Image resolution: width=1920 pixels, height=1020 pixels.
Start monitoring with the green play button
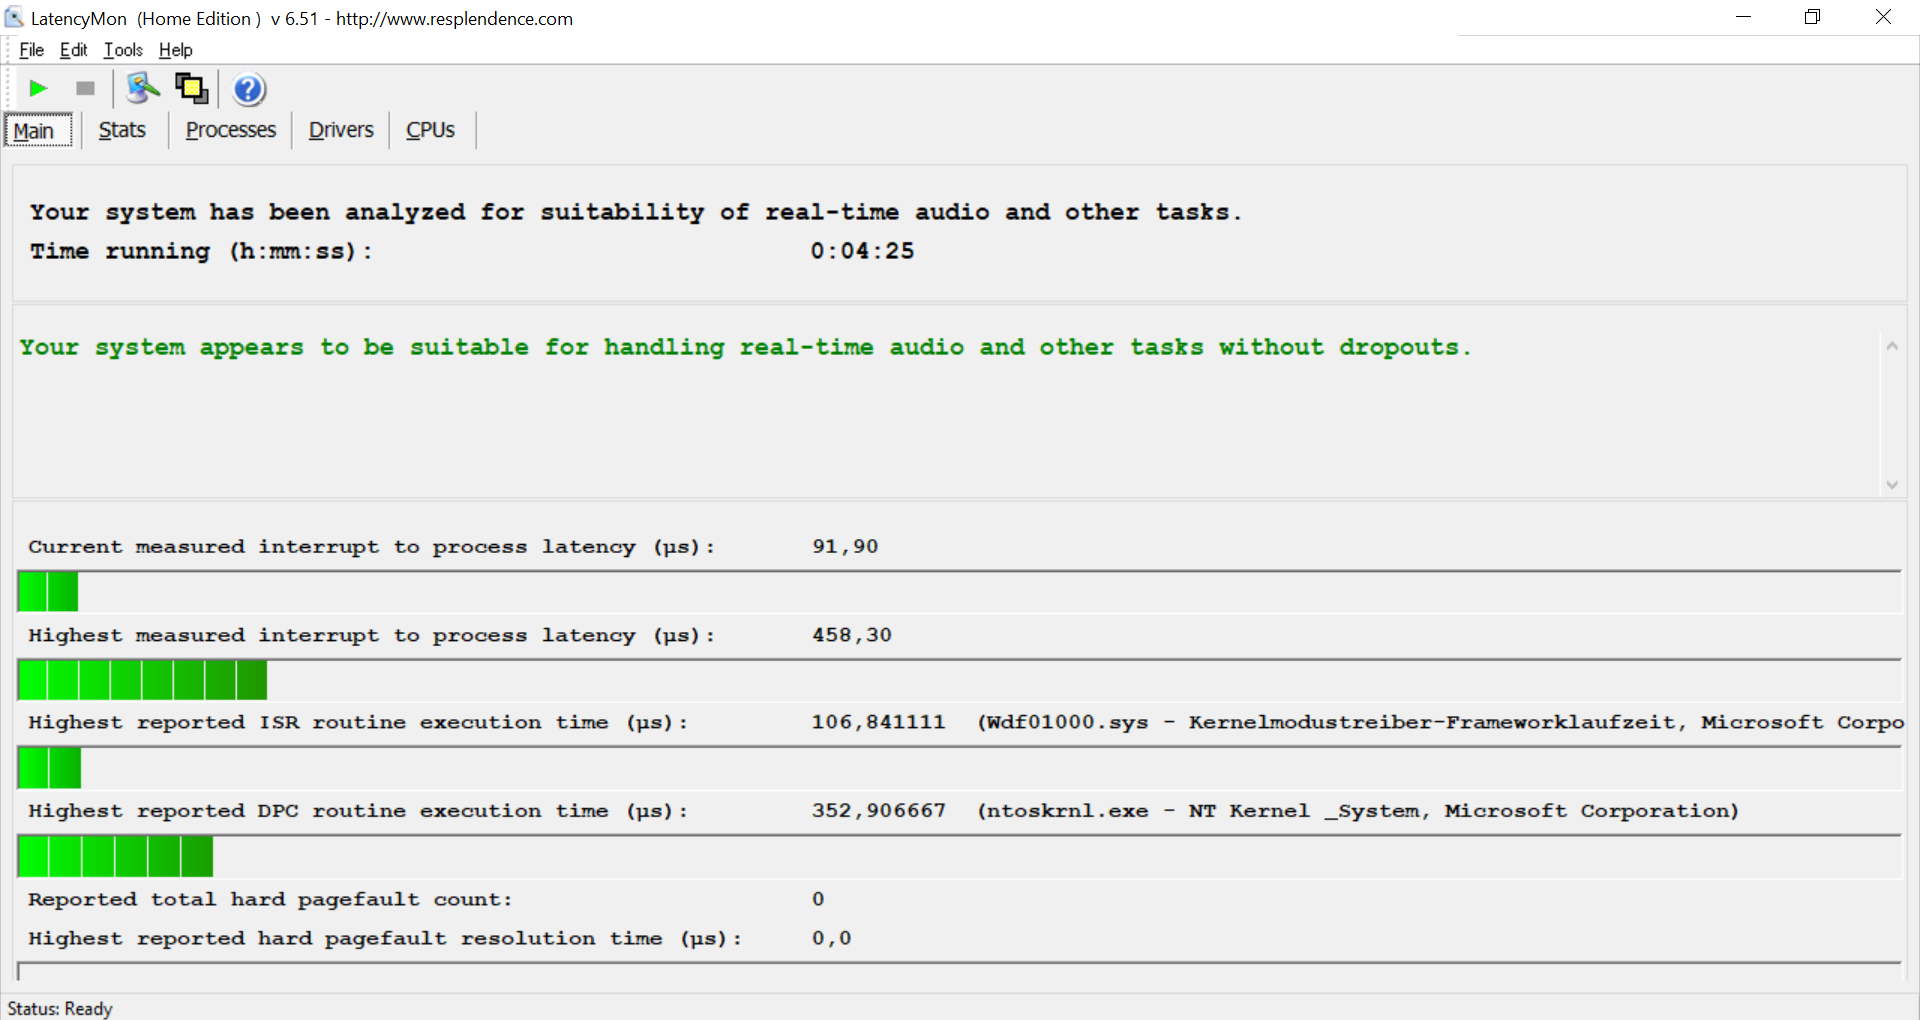(38, 89)
